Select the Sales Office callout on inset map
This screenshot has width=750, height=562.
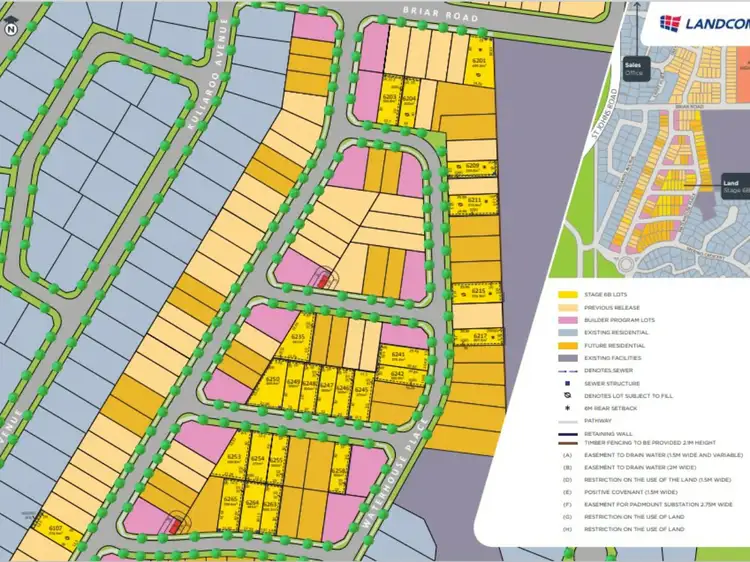[x=636, y=69]
